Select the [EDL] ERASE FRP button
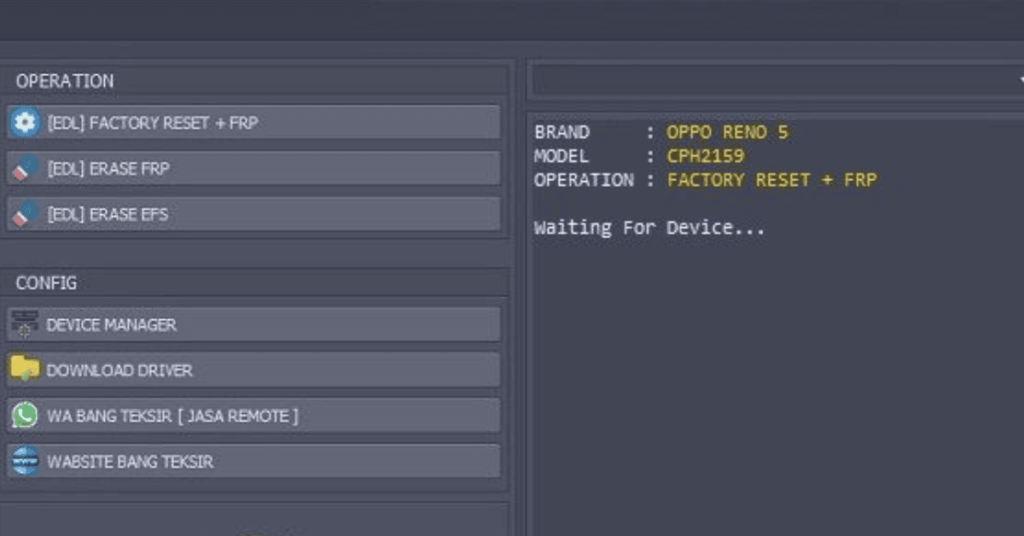This screenshot has height=536, width=1024. click(254, 168)
